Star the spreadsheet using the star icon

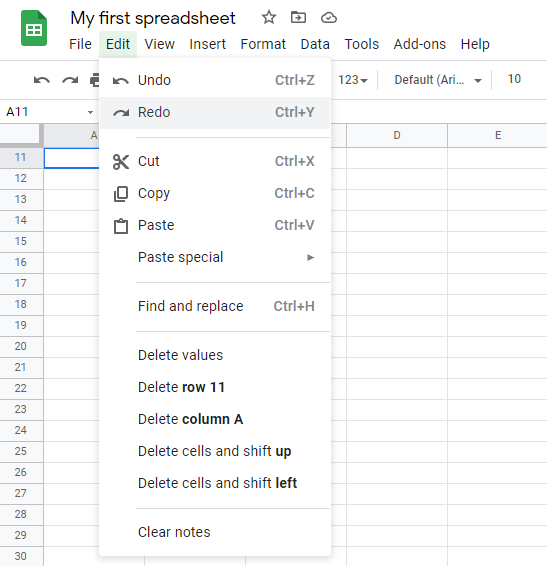[269, 17]
